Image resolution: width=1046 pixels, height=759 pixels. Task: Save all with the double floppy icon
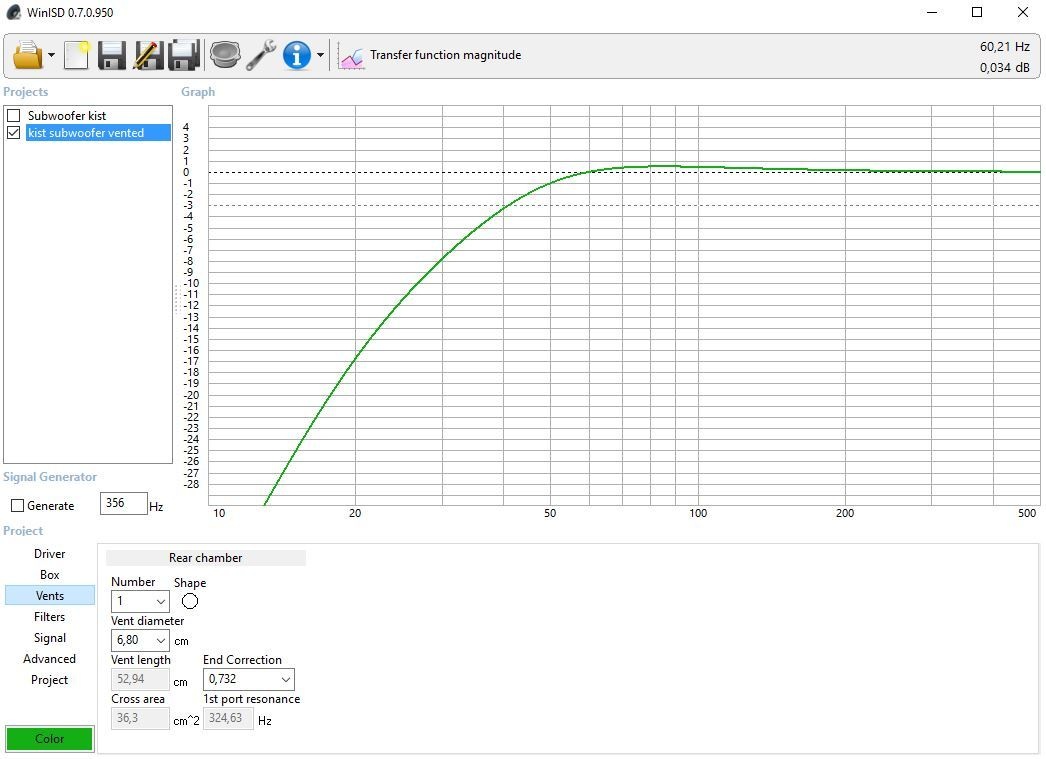183,55
